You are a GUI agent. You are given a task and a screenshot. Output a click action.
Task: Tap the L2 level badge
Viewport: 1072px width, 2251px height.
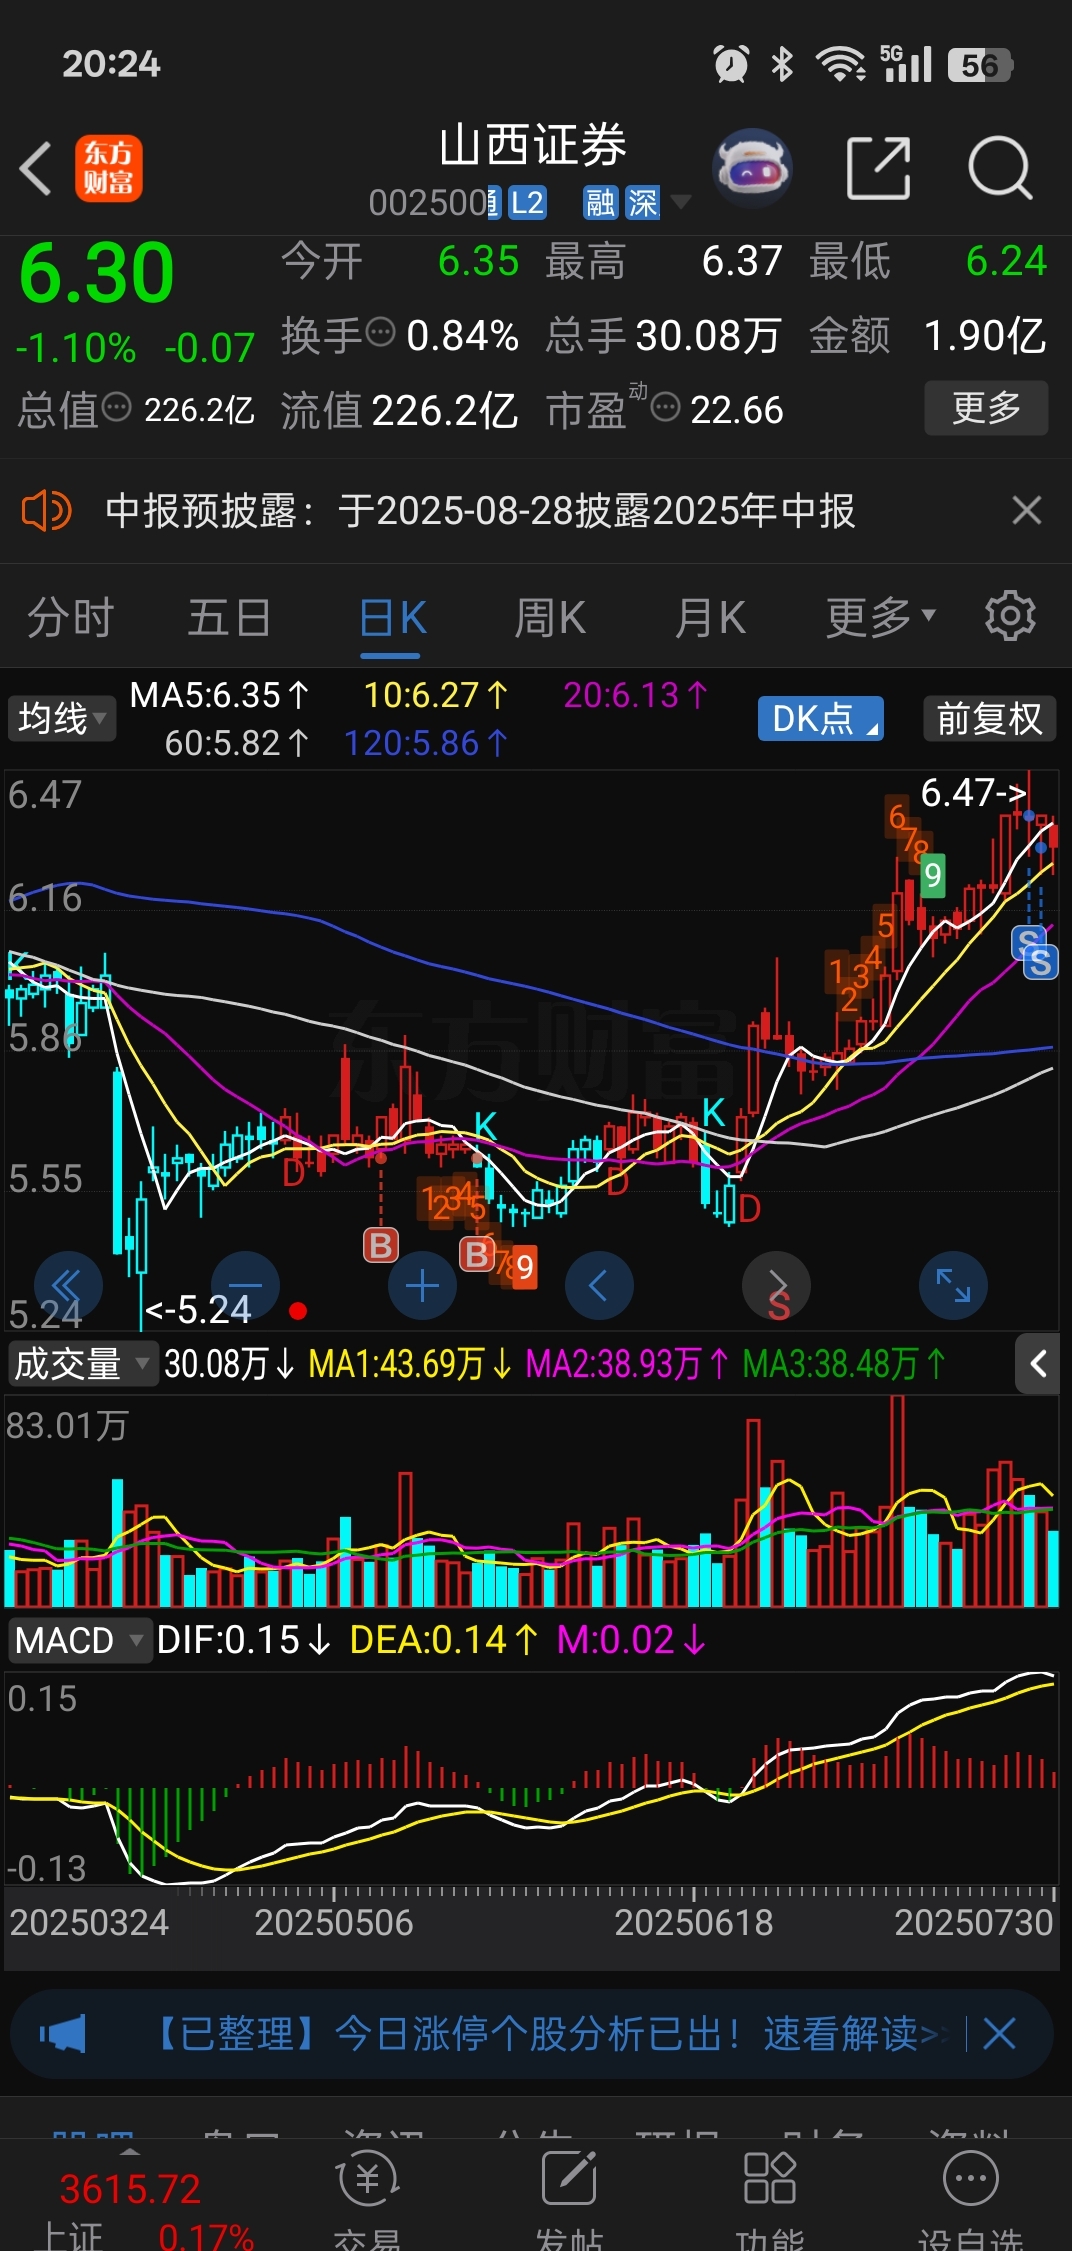pos(527,203)
